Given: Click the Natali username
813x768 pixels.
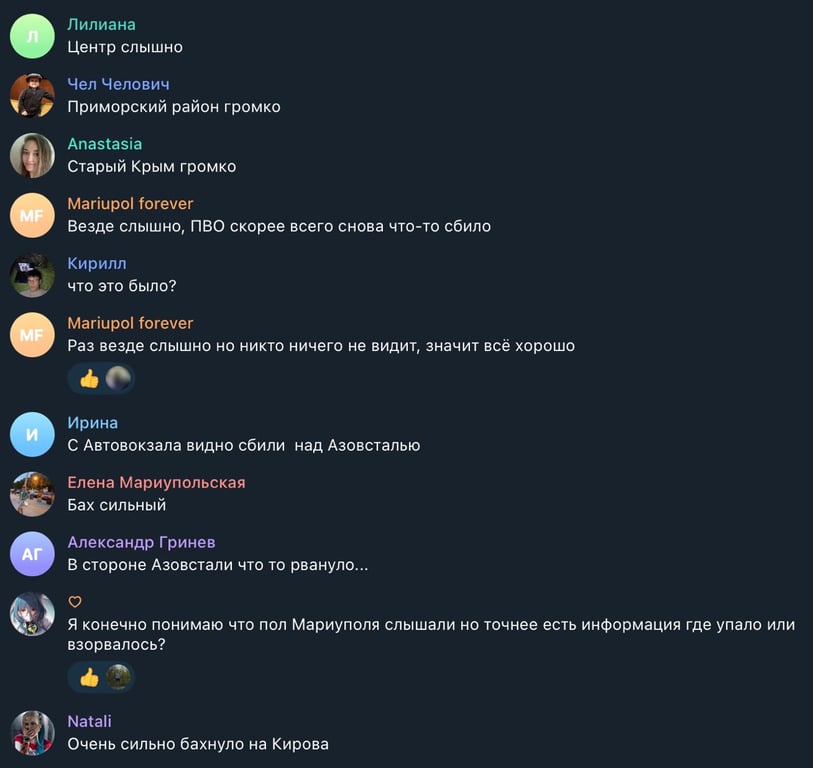Looking at the screenshot, I should (x=89, y=721).
